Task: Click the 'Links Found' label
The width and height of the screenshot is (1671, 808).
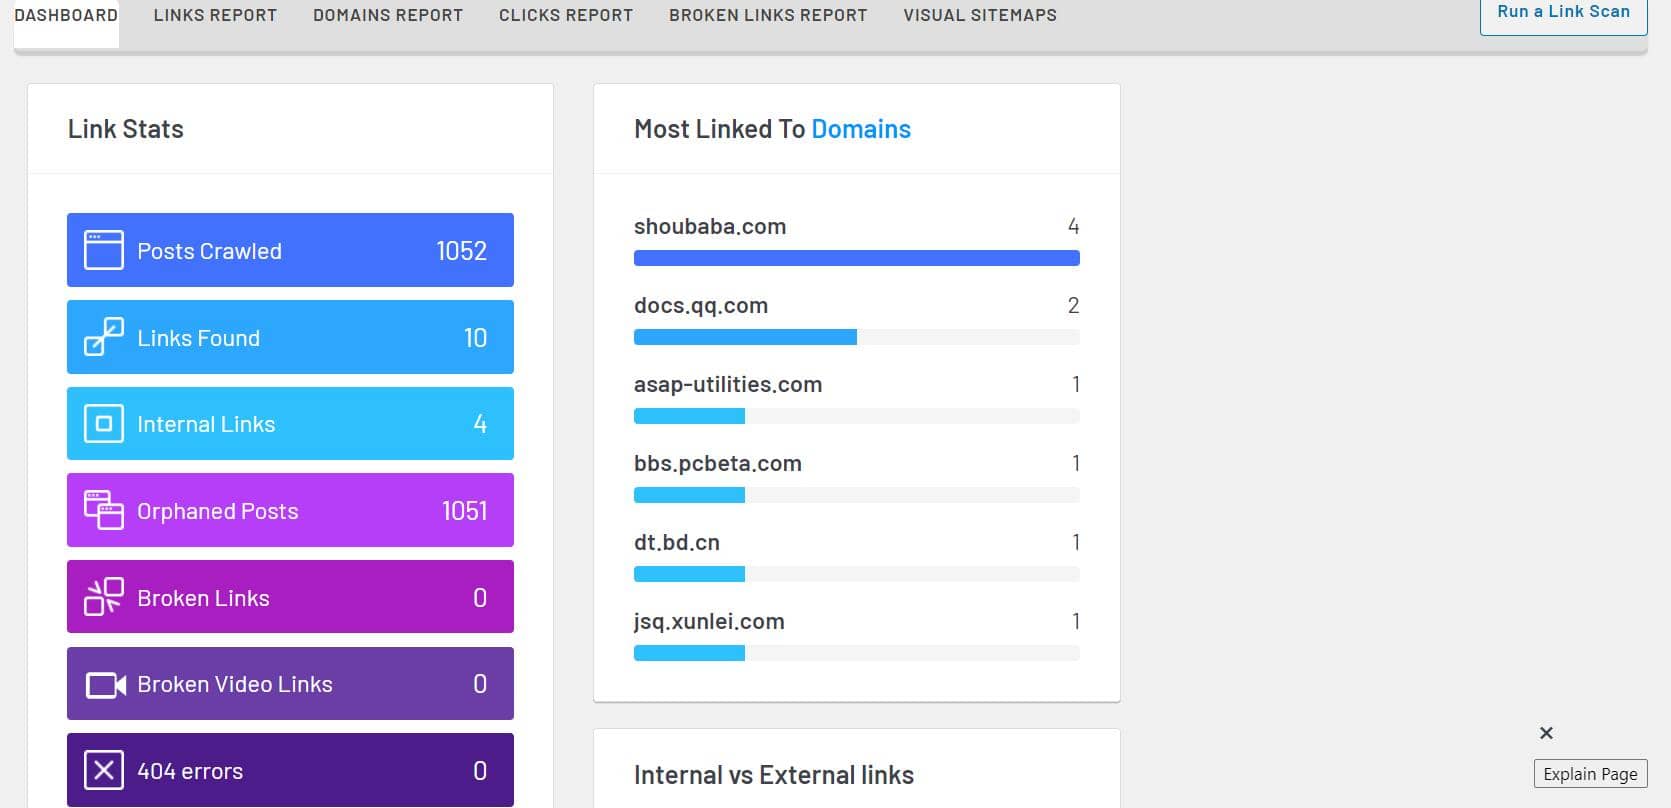Action: (x=198, y=338)
